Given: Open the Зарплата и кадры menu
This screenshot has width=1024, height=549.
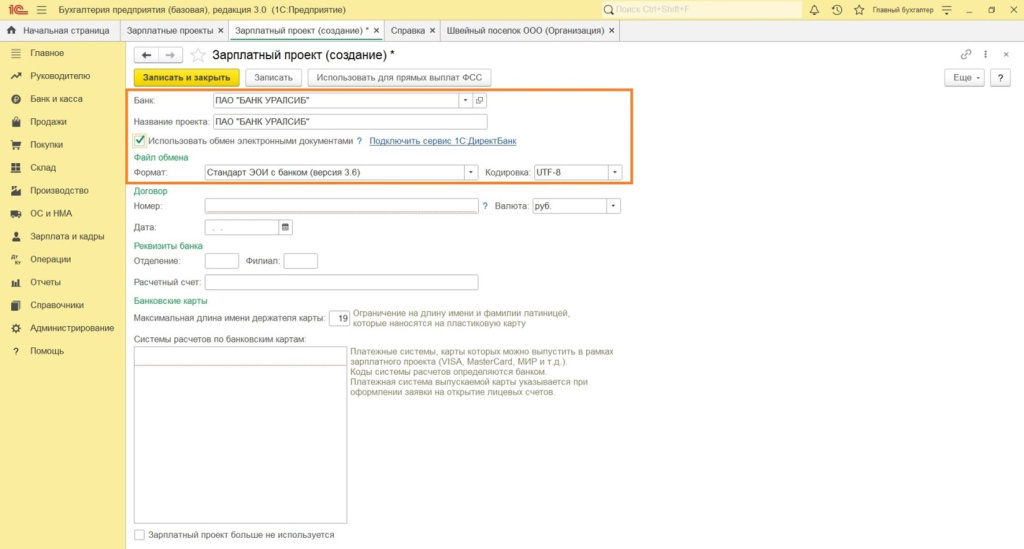Looking at the screenshot, I should click(67, 237).
